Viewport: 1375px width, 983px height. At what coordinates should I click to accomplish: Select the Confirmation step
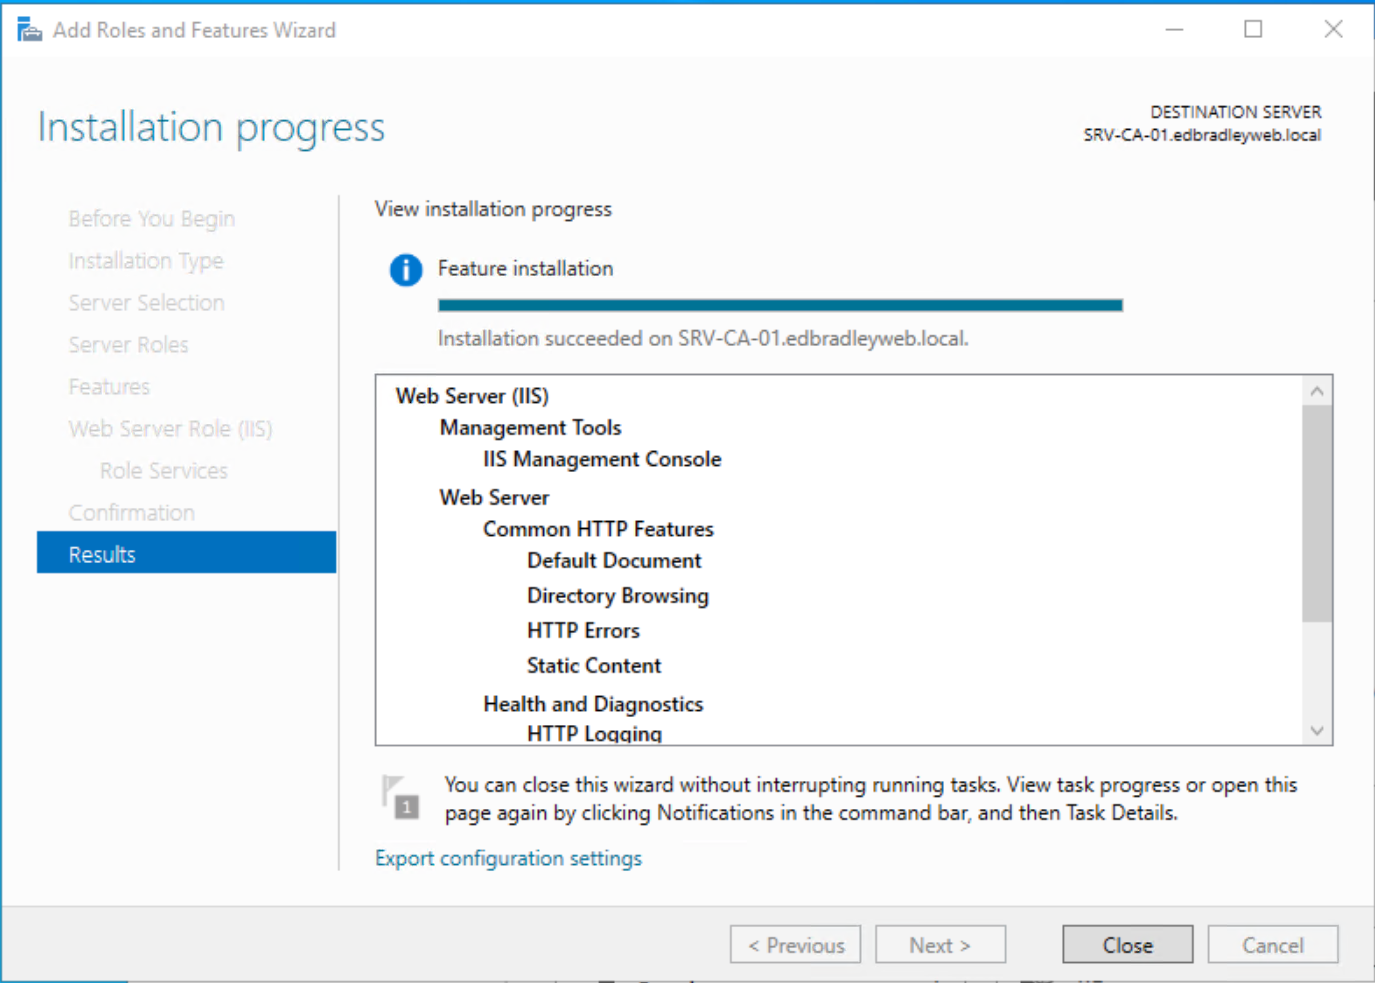tap(131, 512)
